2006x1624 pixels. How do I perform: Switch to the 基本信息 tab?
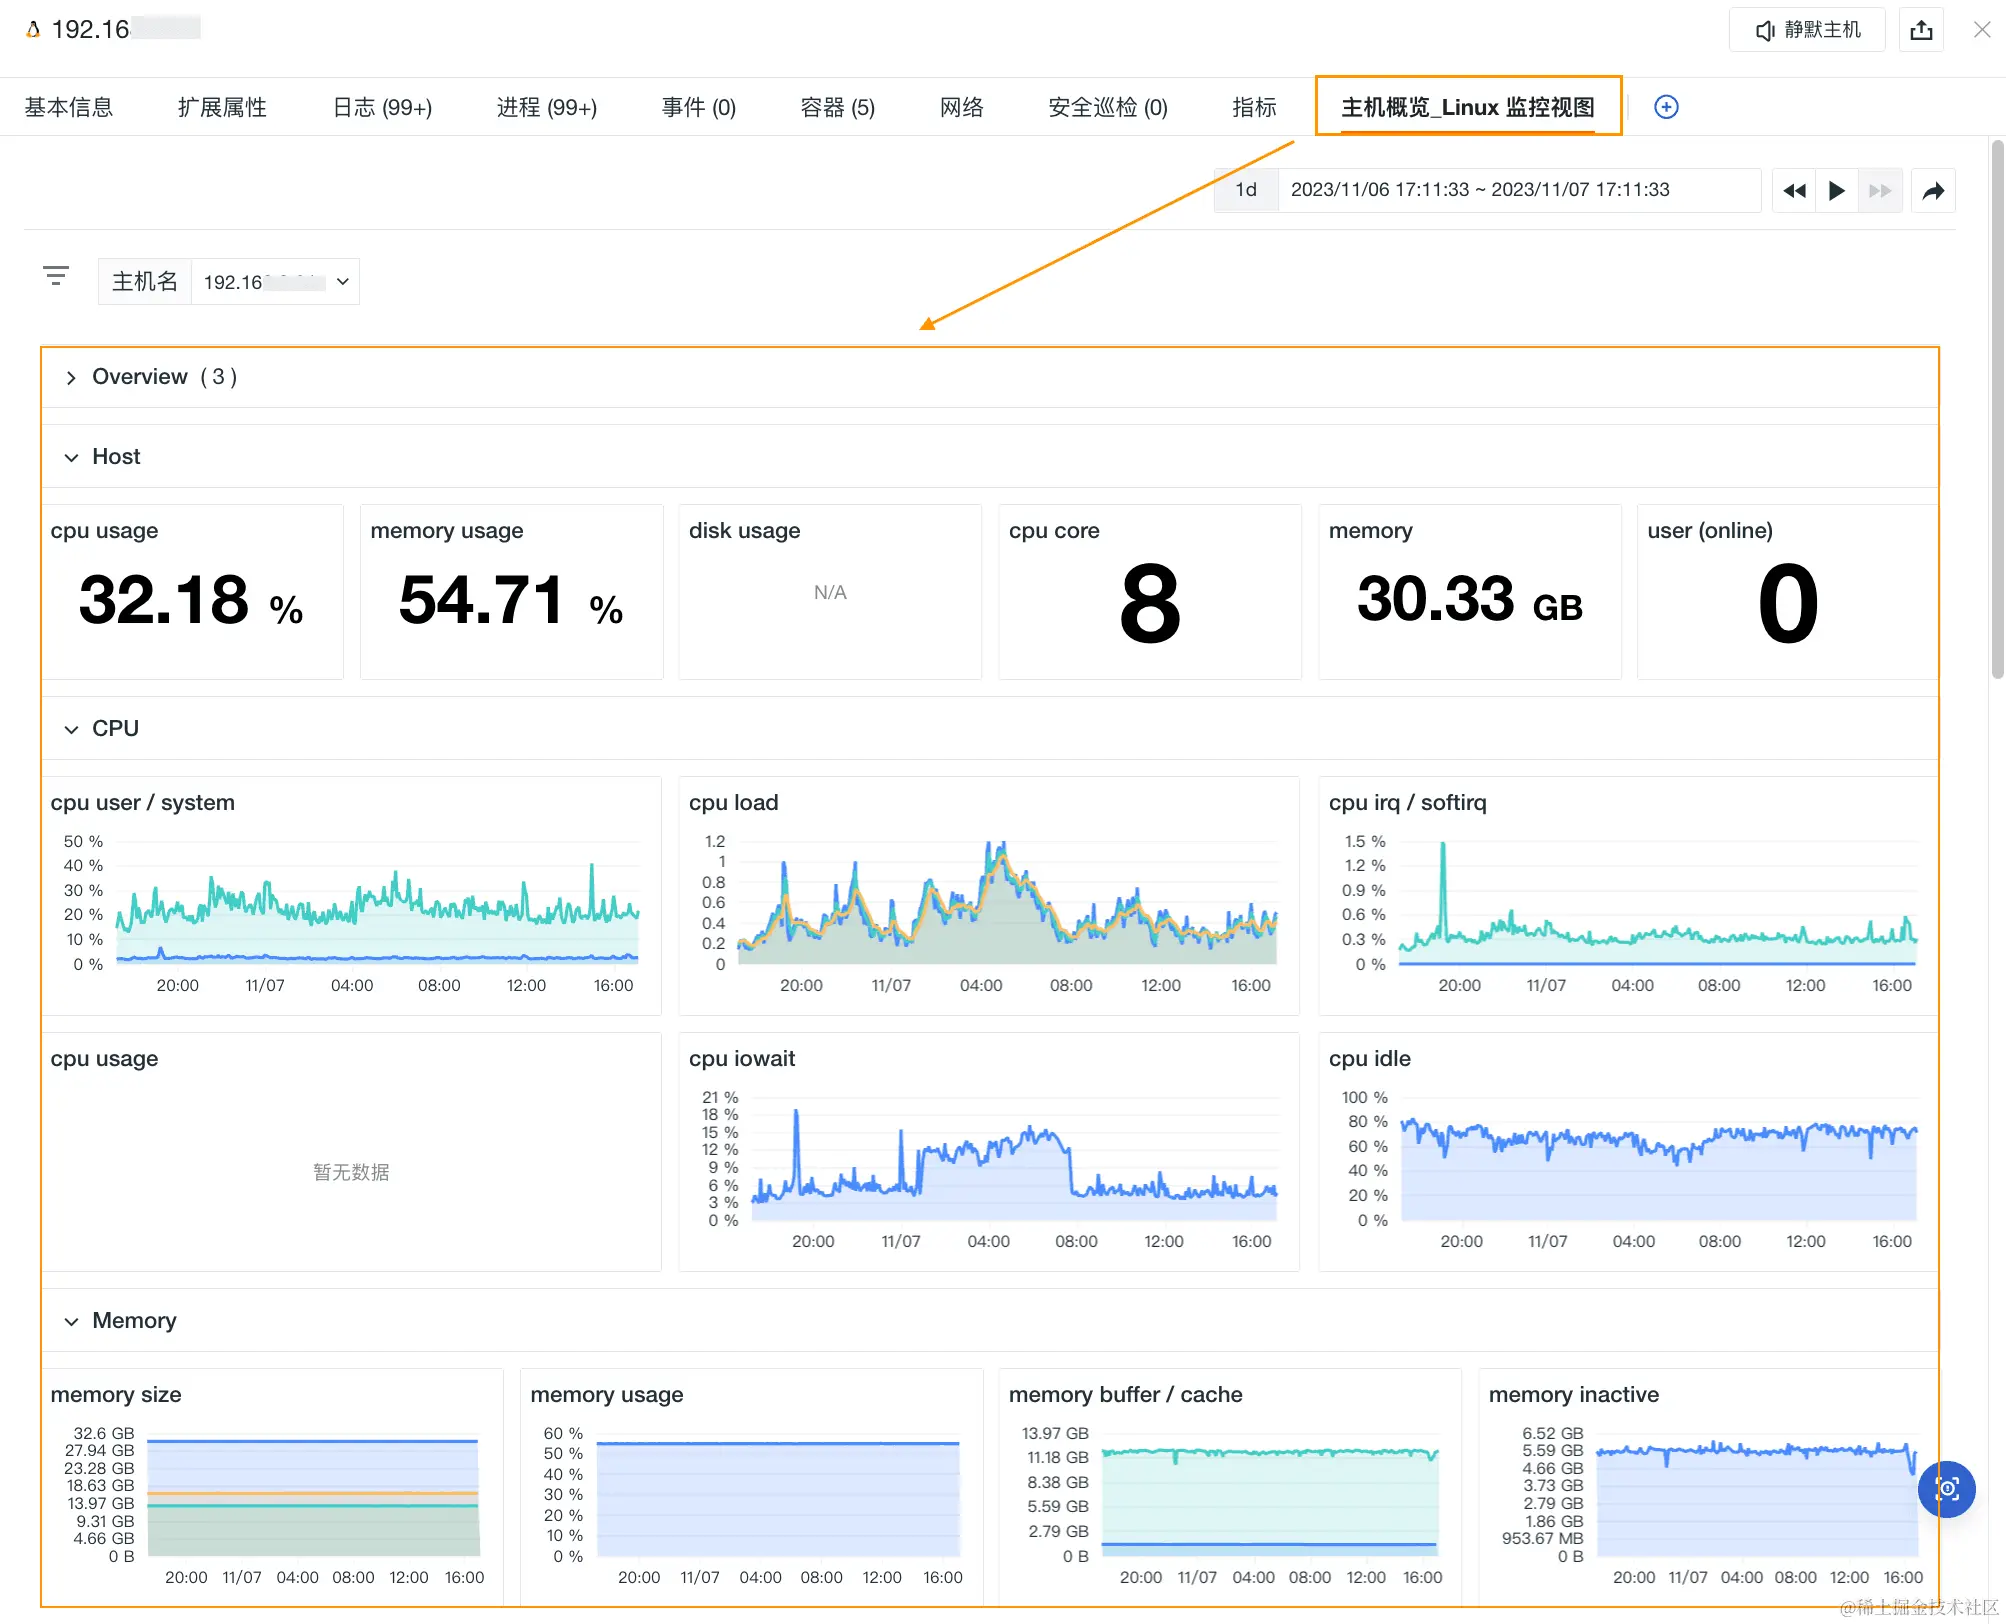(68, 107)
